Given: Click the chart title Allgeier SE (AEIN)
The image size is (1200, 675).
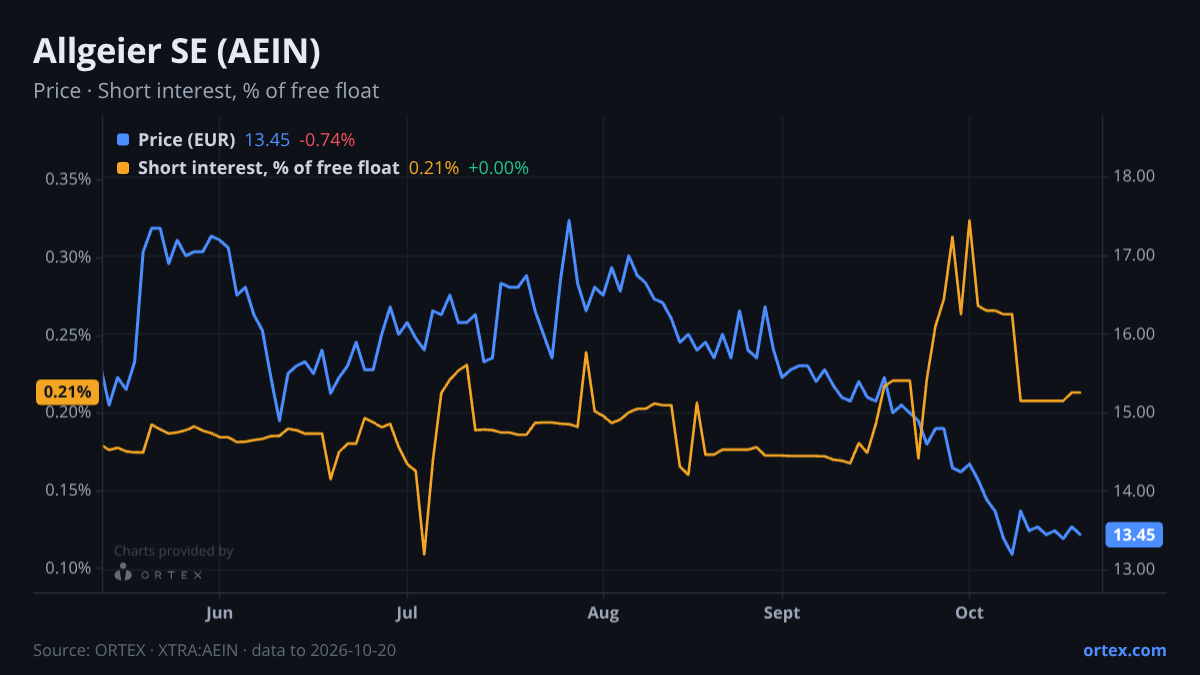Looking at the screenshot, I should 177,51.
